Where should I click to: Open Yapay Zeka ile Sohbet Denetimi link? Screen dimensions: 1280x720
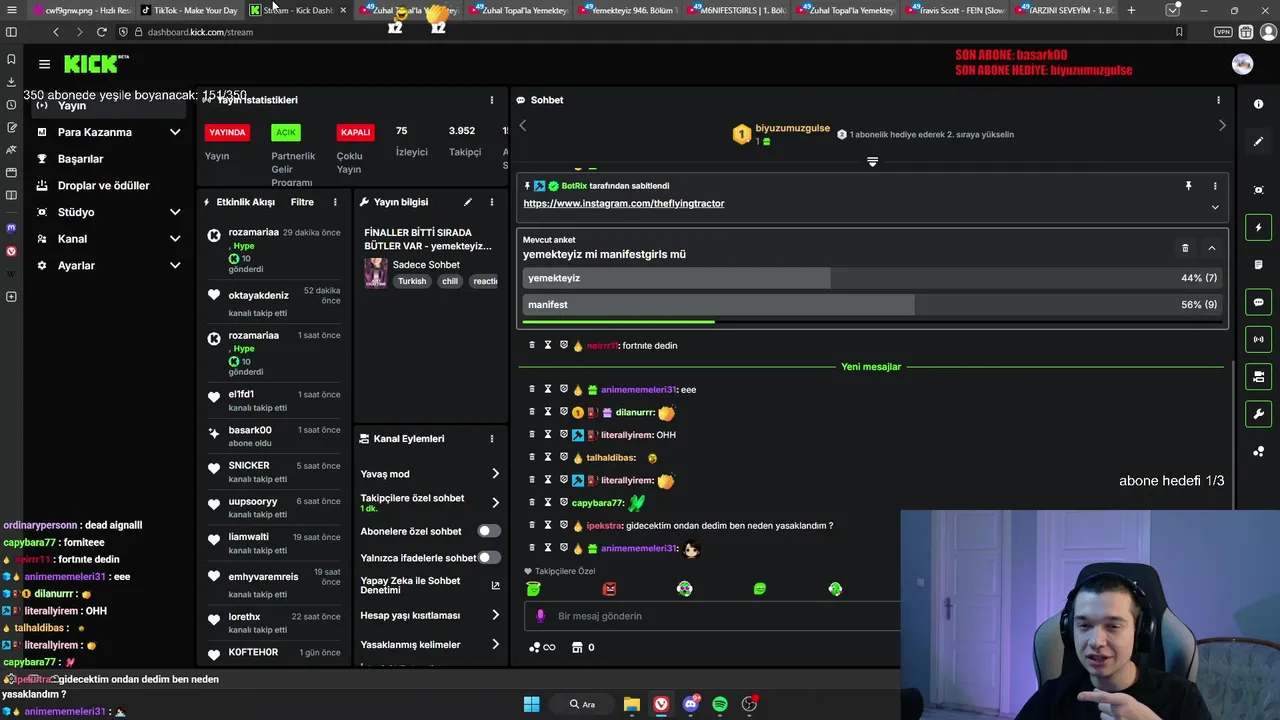430,586
